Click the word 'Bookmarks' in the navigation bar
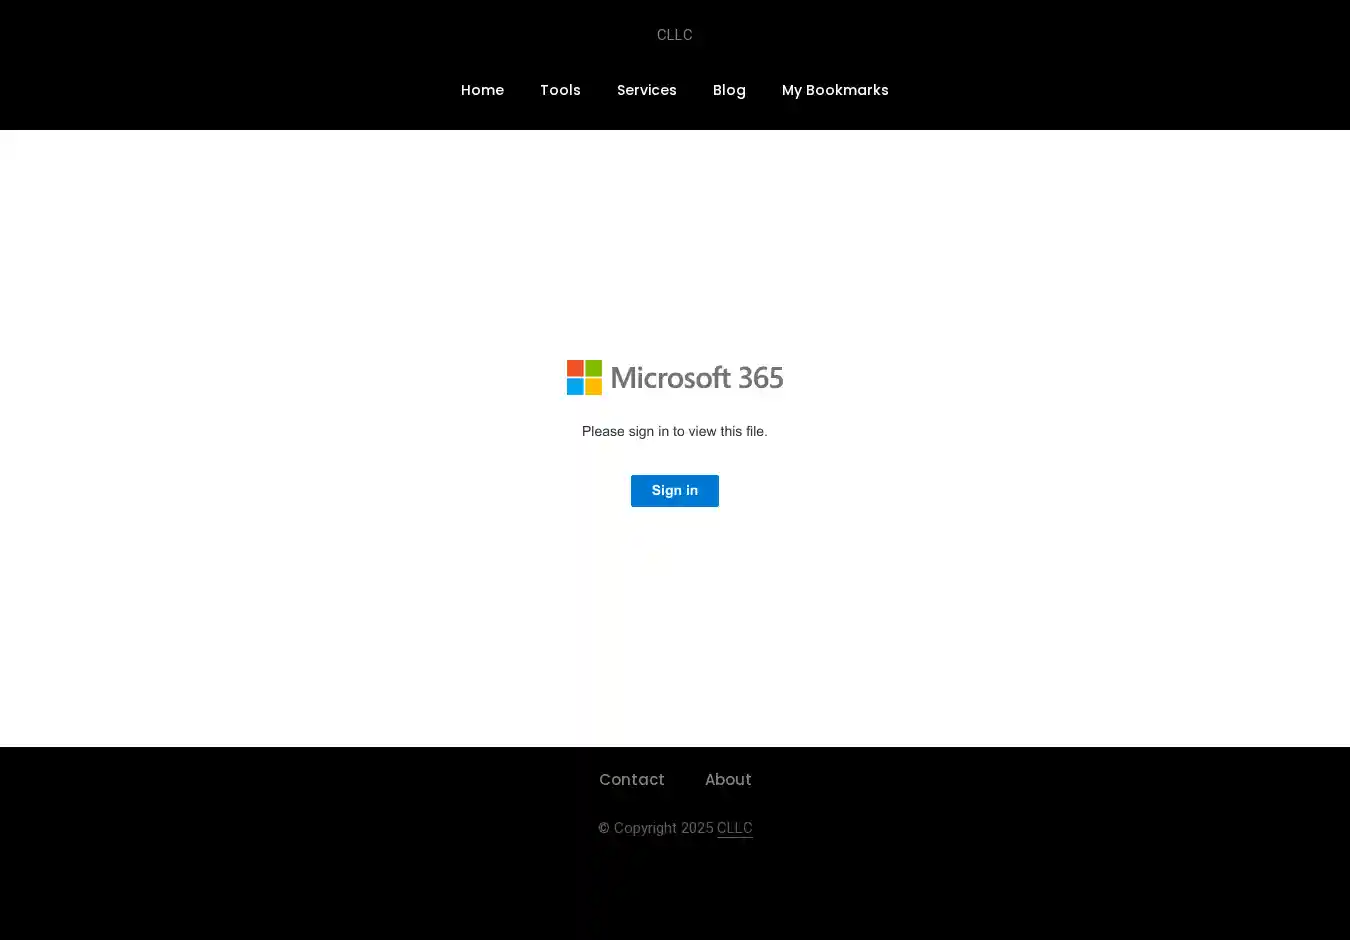The image size is (1350, 940). click(x=847, y=90)
